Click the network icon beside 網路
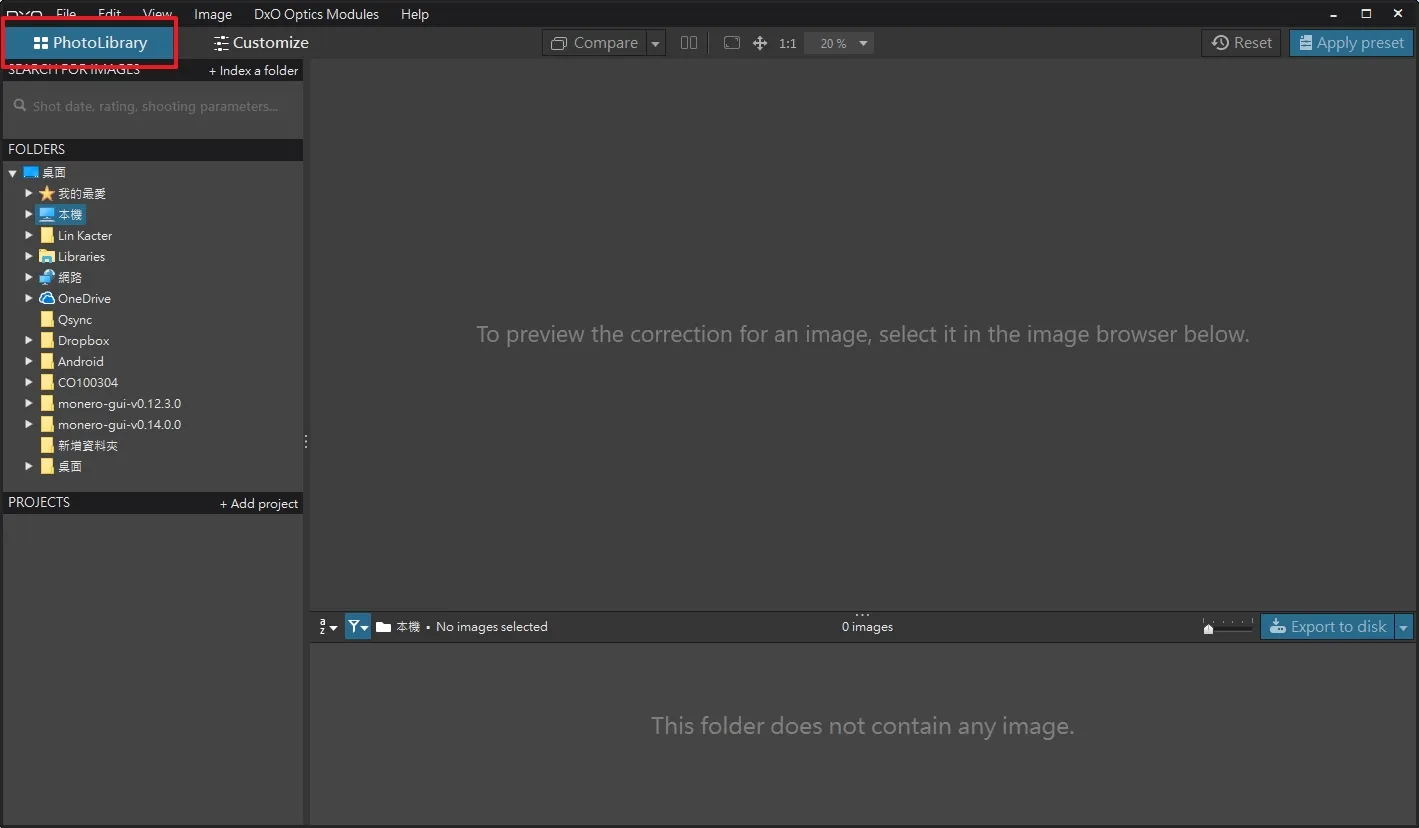 (47, 278)
